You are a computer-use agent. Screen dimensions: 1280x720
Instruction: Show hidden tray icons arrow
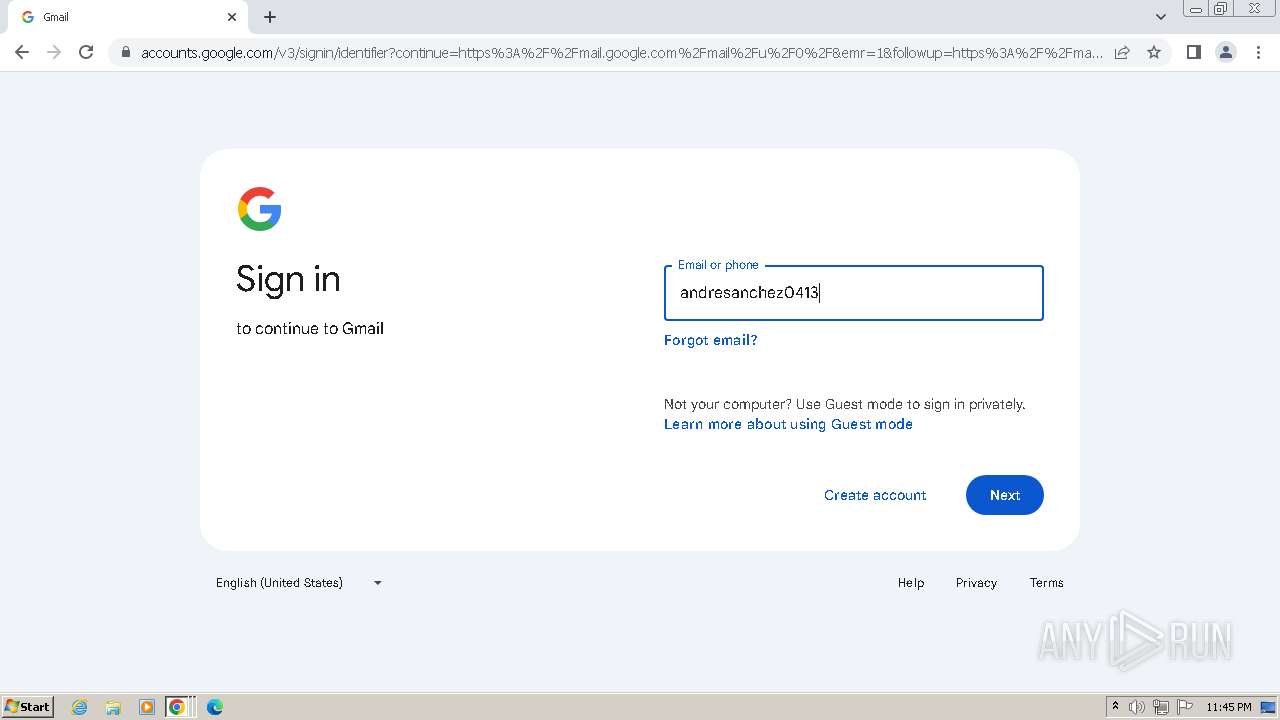1115,707
